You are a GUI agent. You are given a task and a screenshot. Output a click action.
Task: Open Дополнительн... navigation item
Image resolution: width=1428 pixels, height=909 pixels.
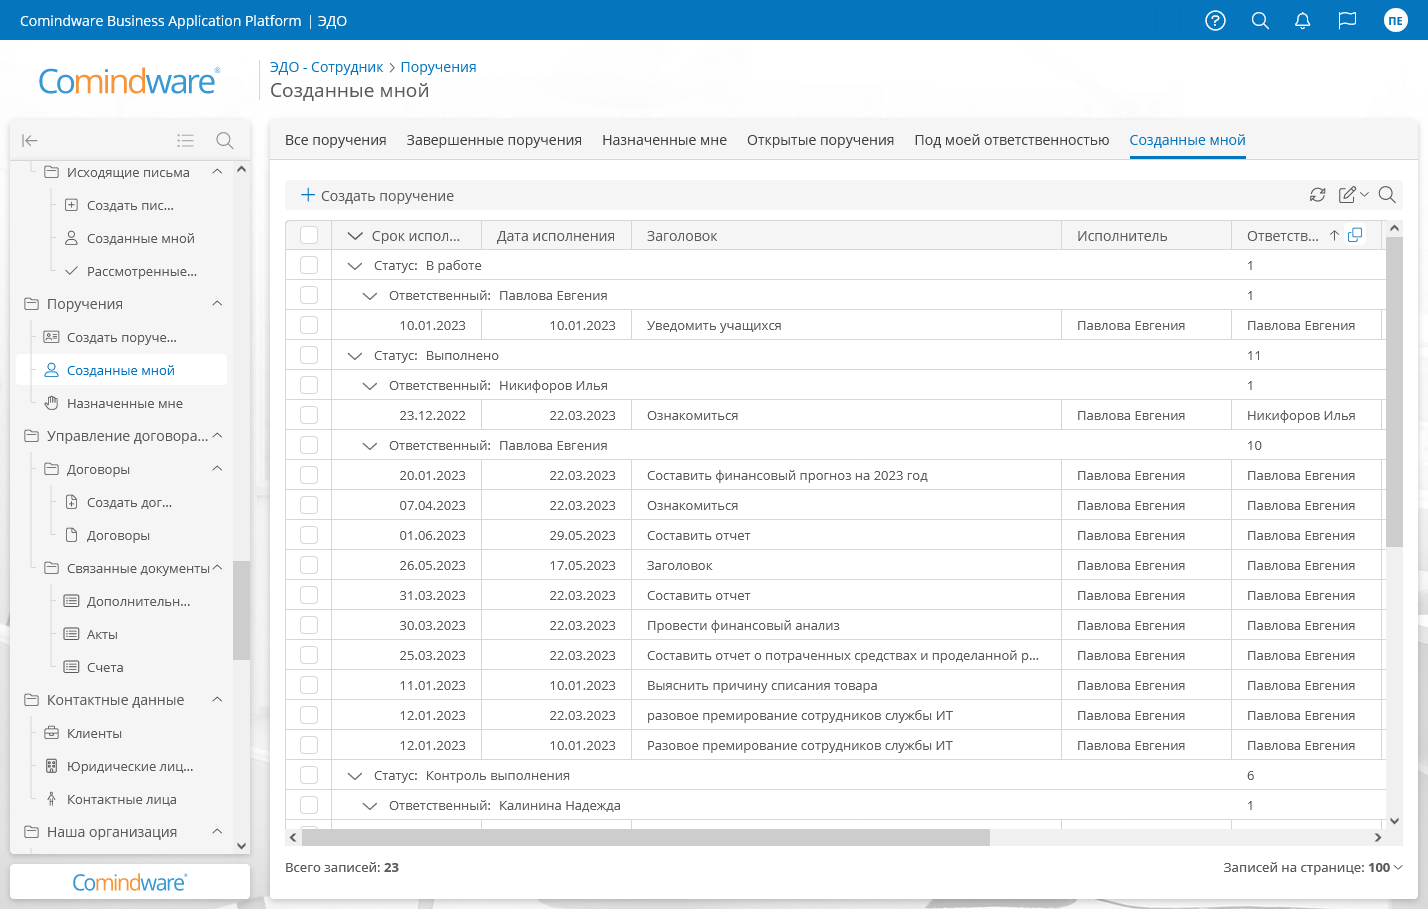[138, 601]
